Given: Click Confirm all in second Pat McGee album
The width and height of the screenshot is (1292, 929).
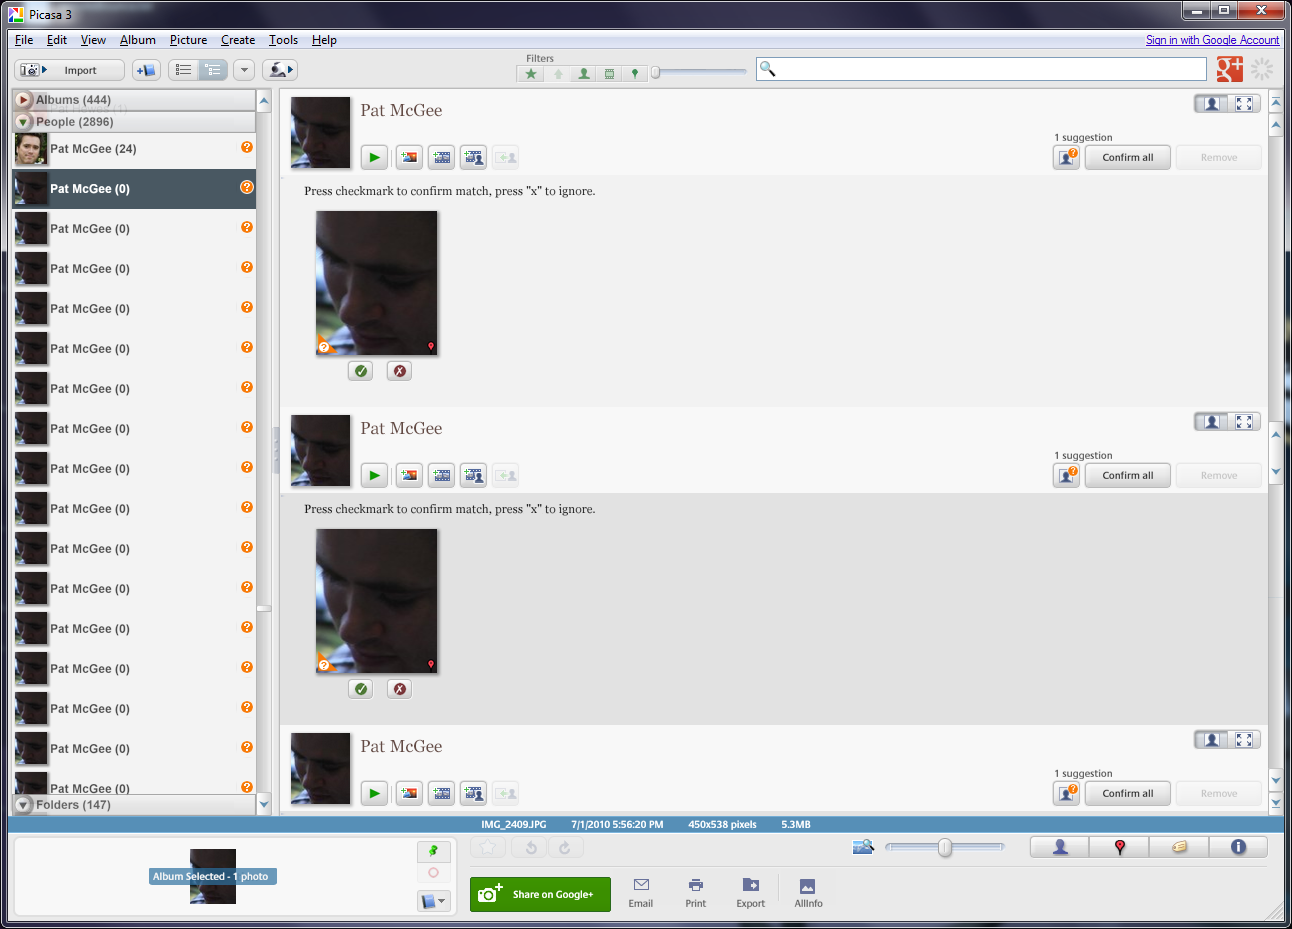Looking at the screenshot, I should pyautogui.click(x=1127, y=476).
